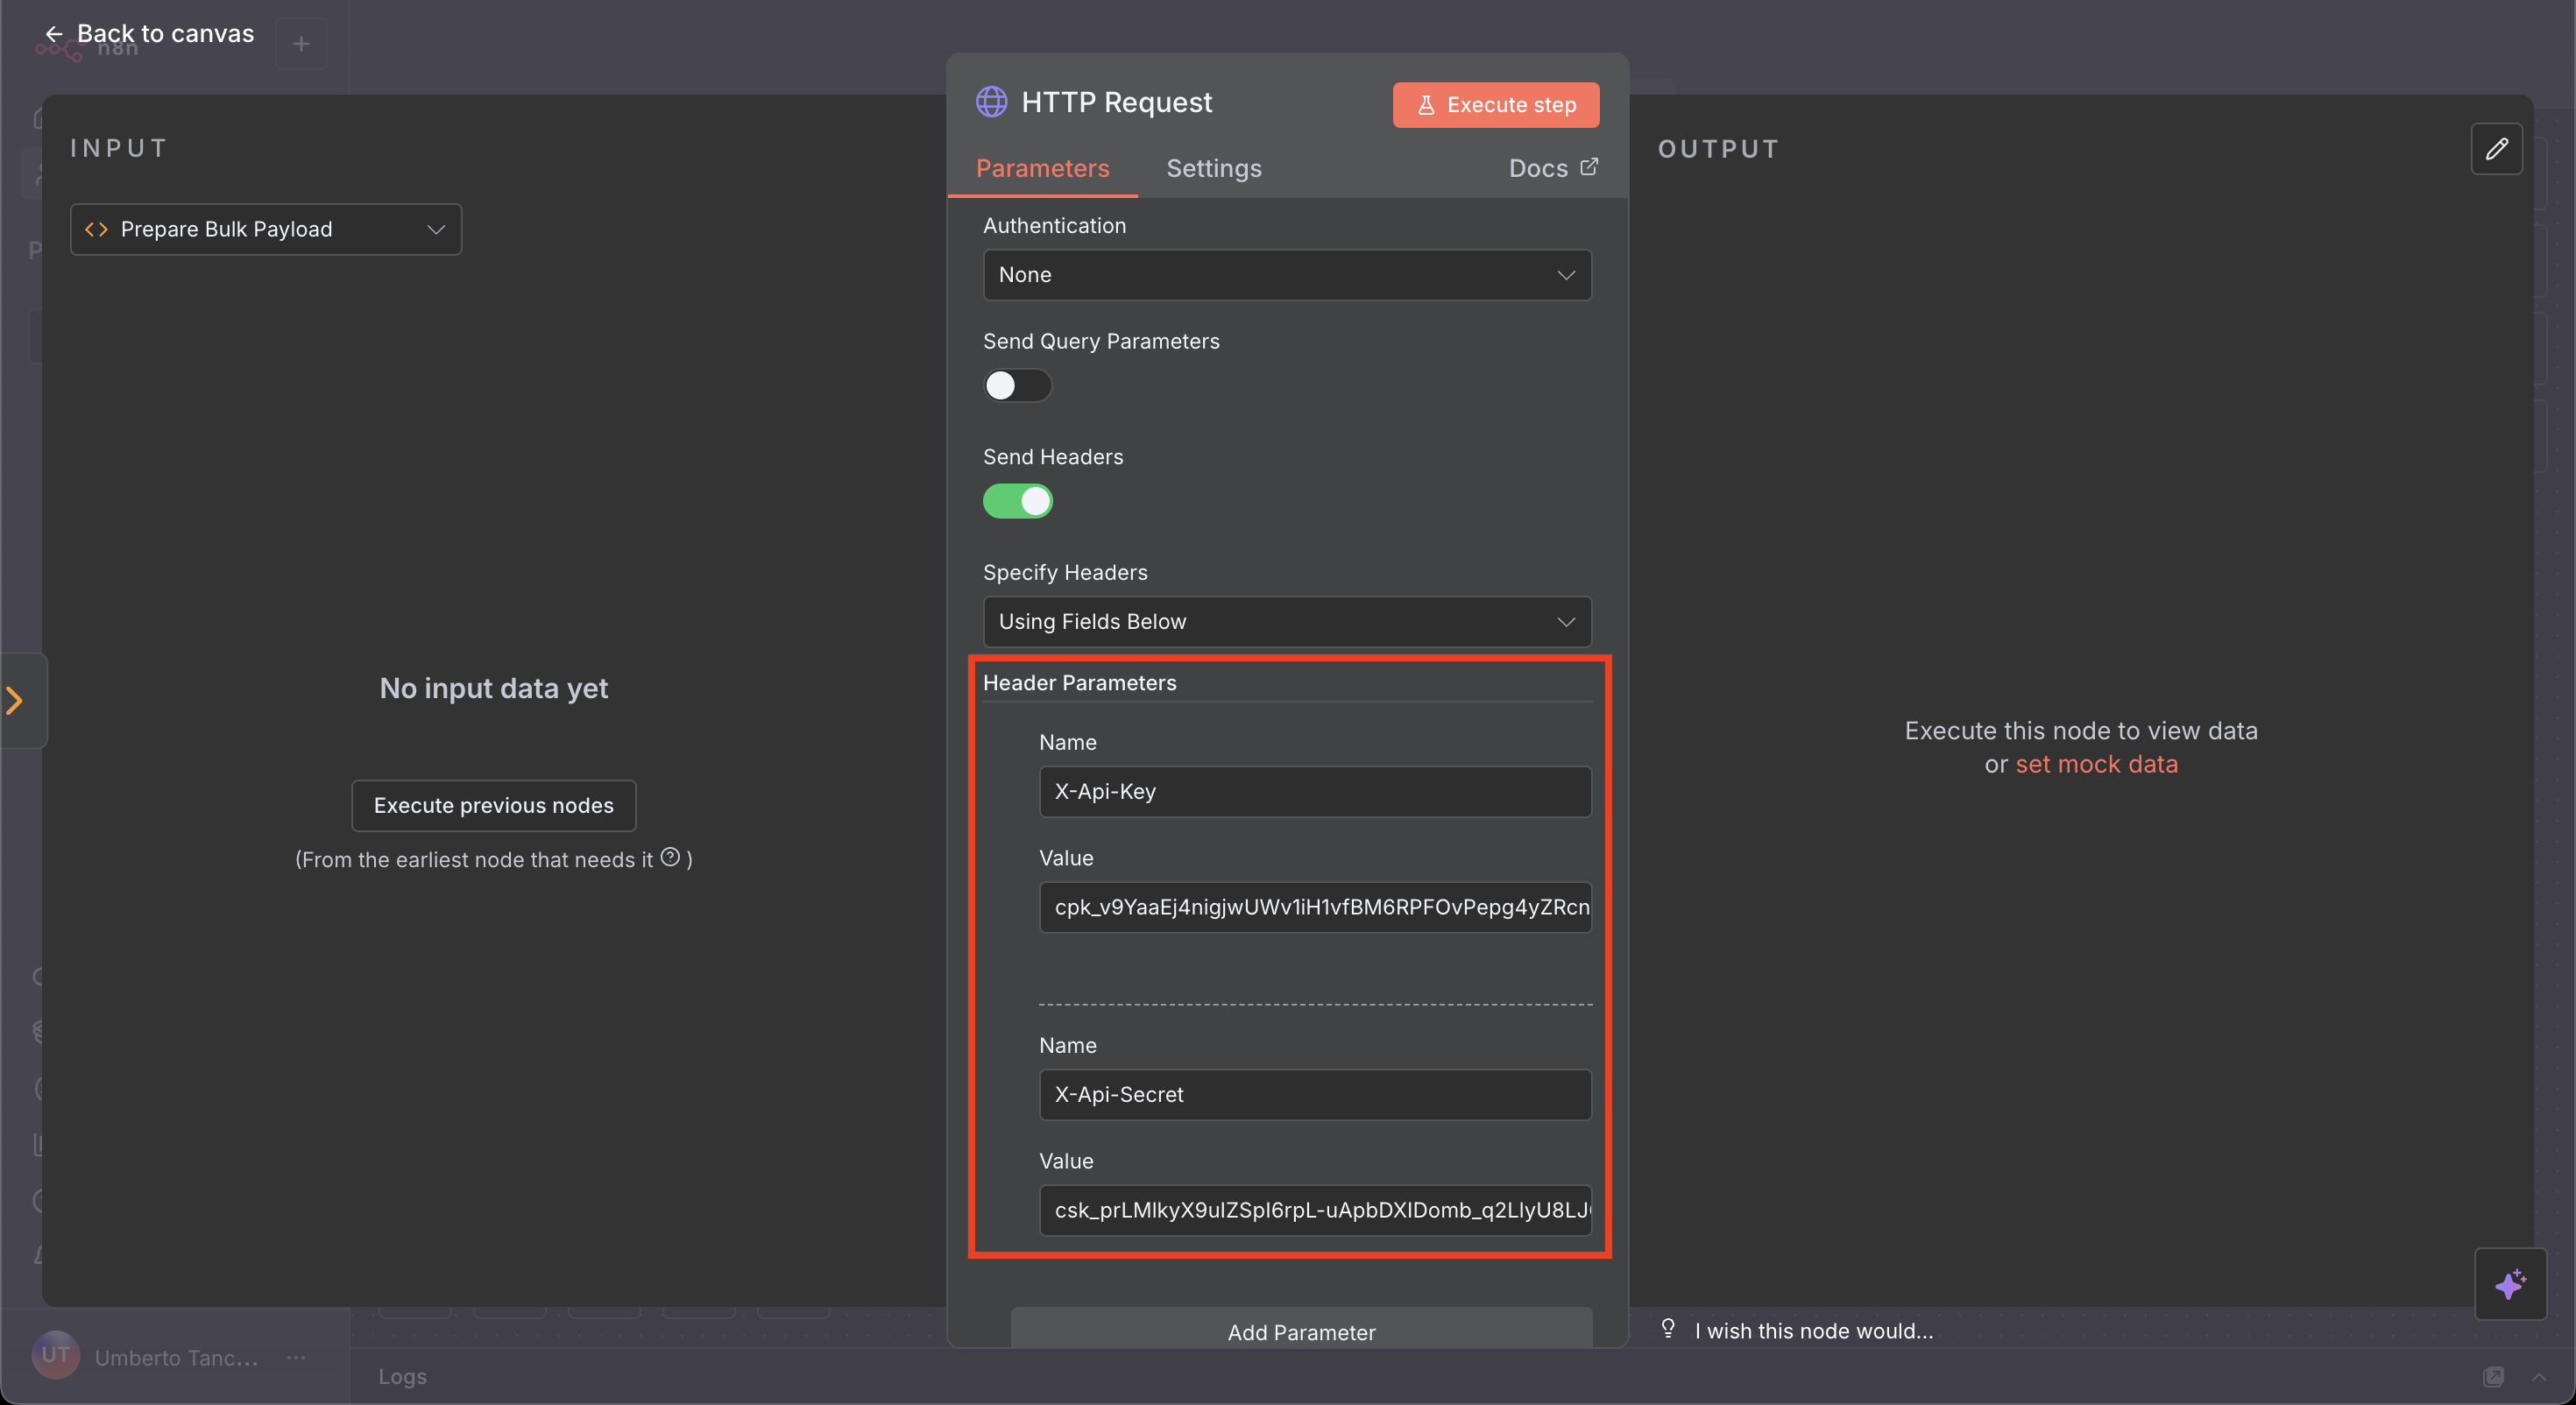Open the Prepare Bulk Payload input selector
This screenshot has height=1405, width=2576.
[266, 230]
